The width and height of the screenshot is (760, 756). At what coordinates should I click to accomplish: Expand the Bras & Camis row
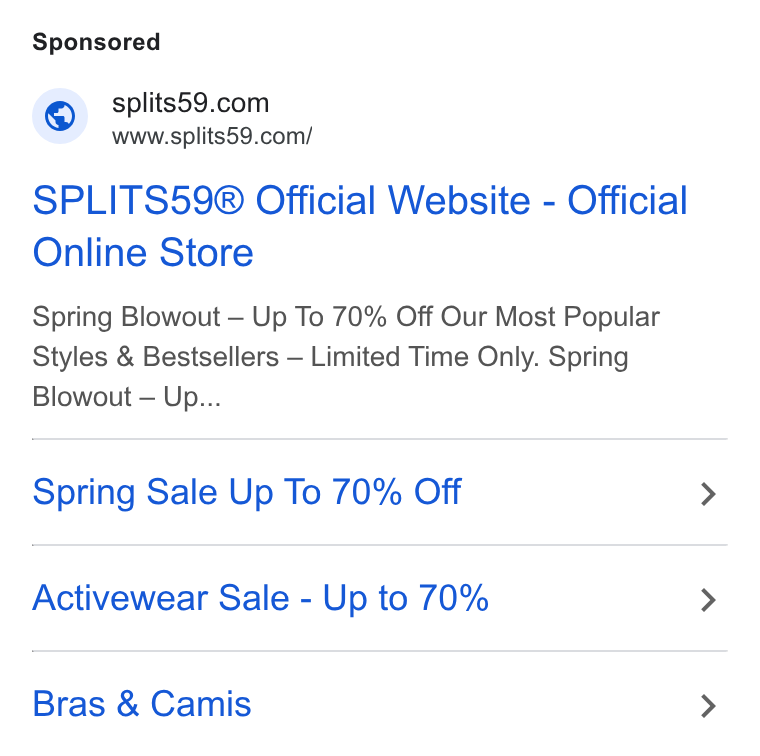[380, 704]
